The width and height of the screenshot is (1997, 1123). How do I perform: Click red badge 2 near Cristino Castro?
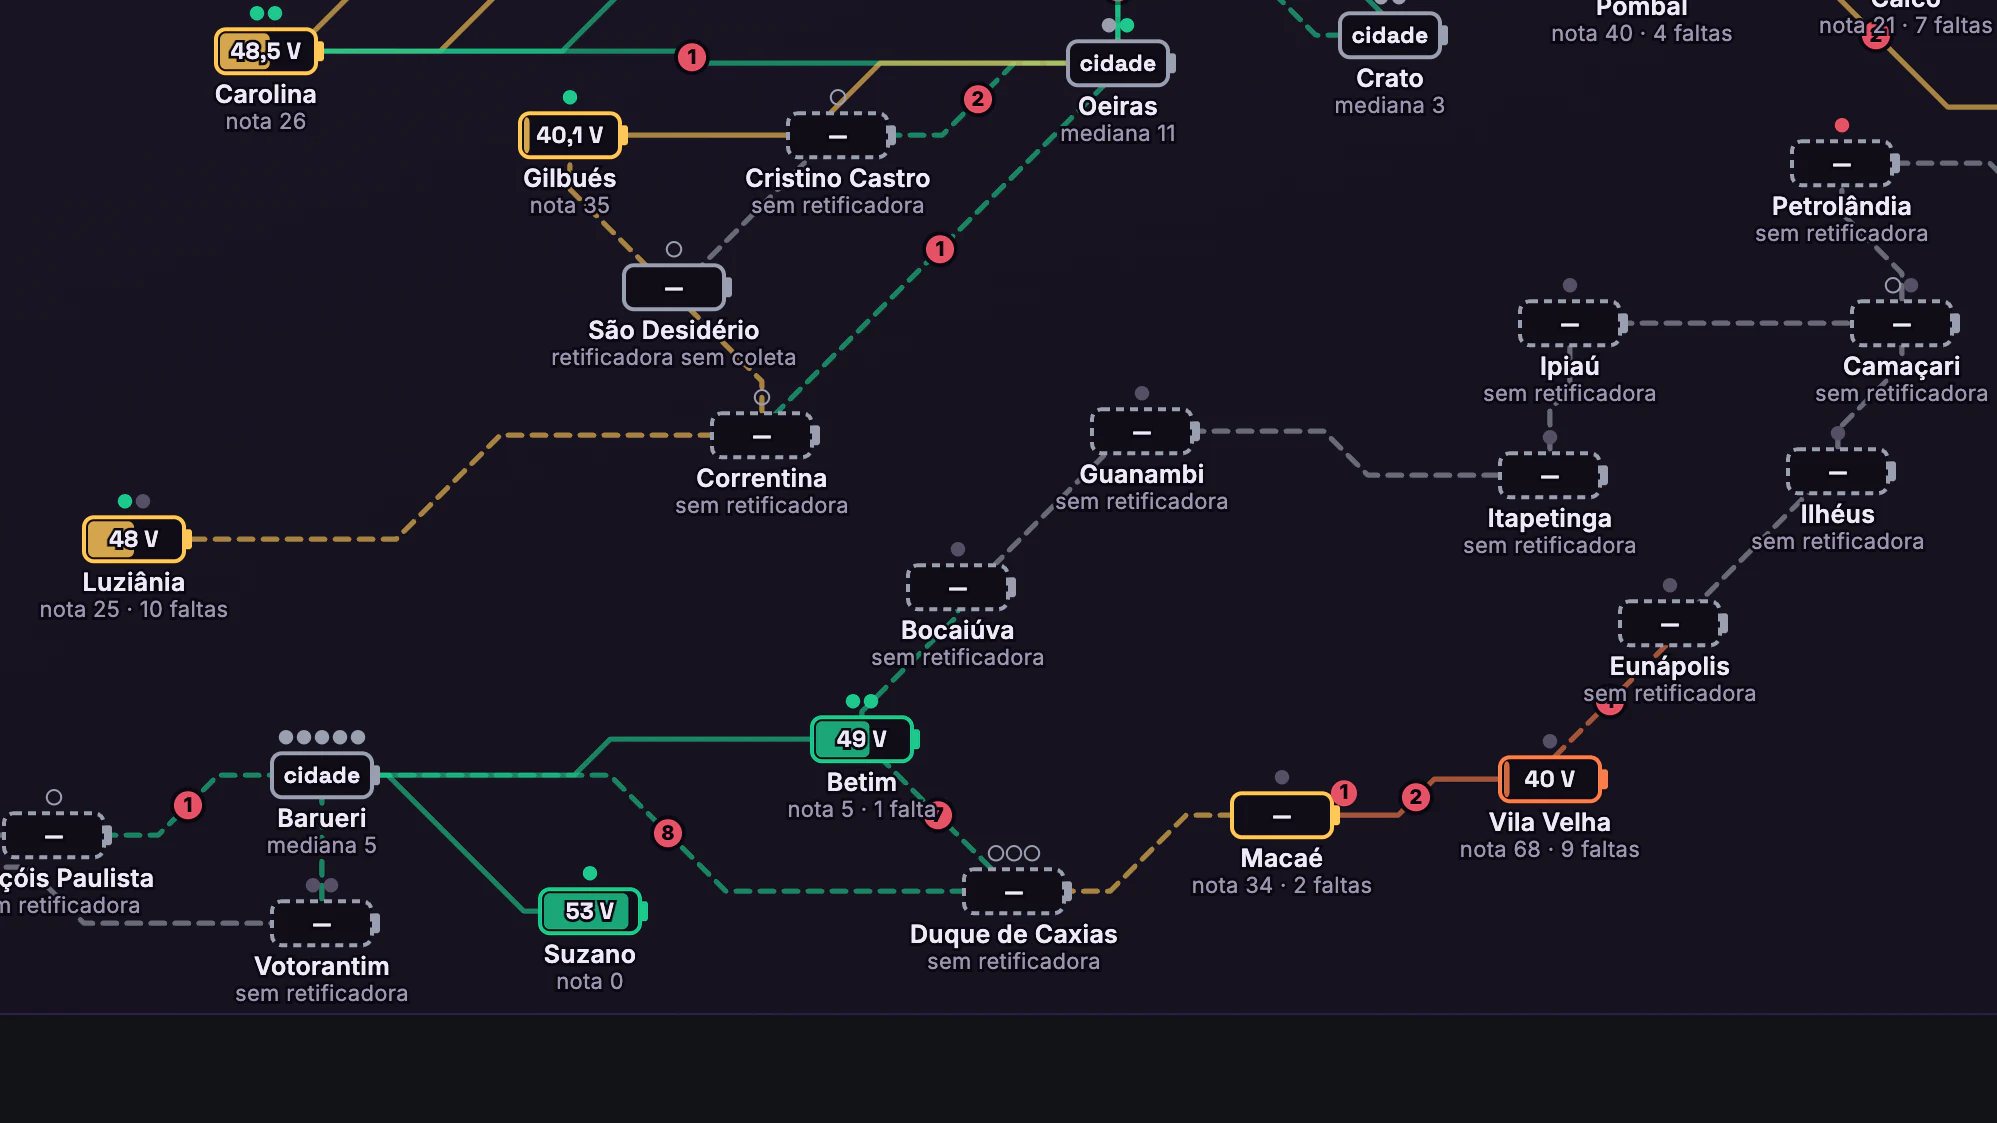pos(978,99)
